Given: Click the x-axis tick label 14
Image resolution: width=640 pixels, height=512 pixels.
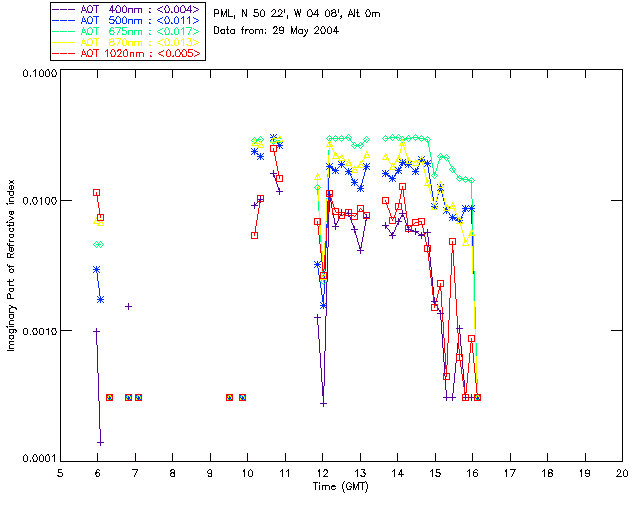Looking at the screenshot, I should 398,473.
